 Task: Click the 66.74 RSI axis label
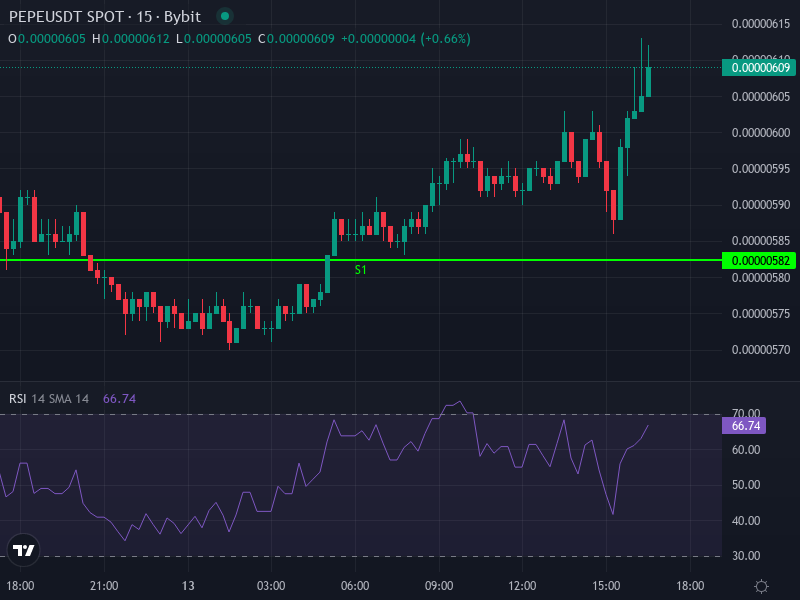[744, 426]
